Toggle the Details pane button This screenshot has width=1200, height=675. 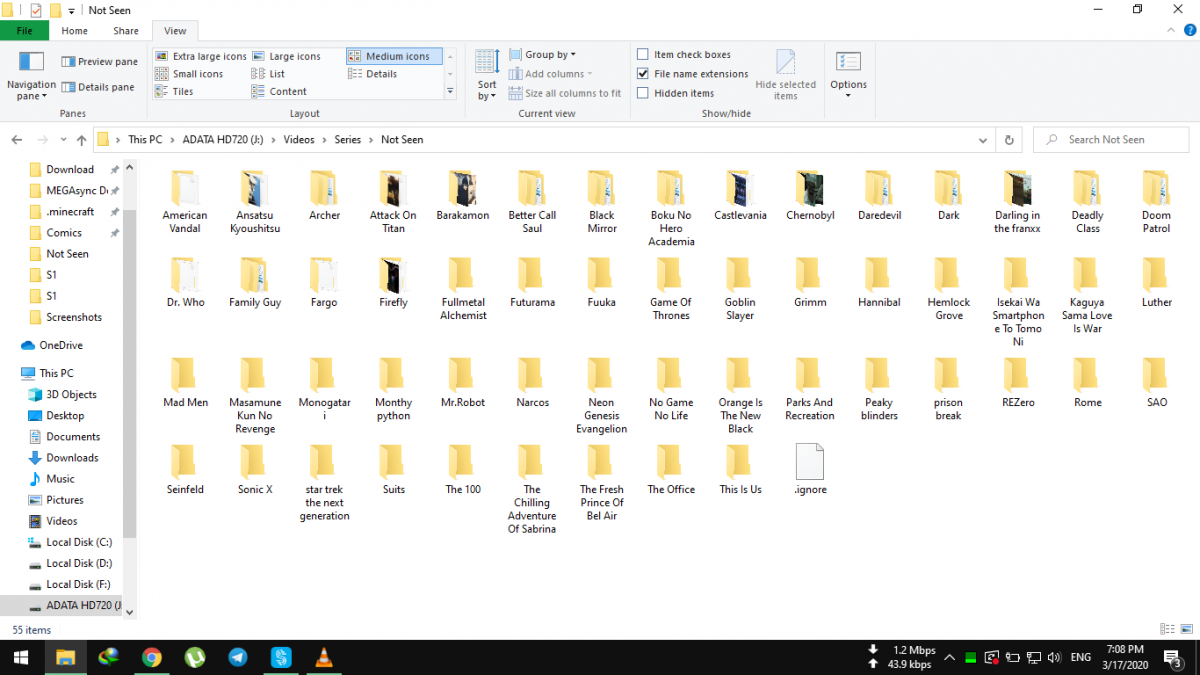[98, 87]
